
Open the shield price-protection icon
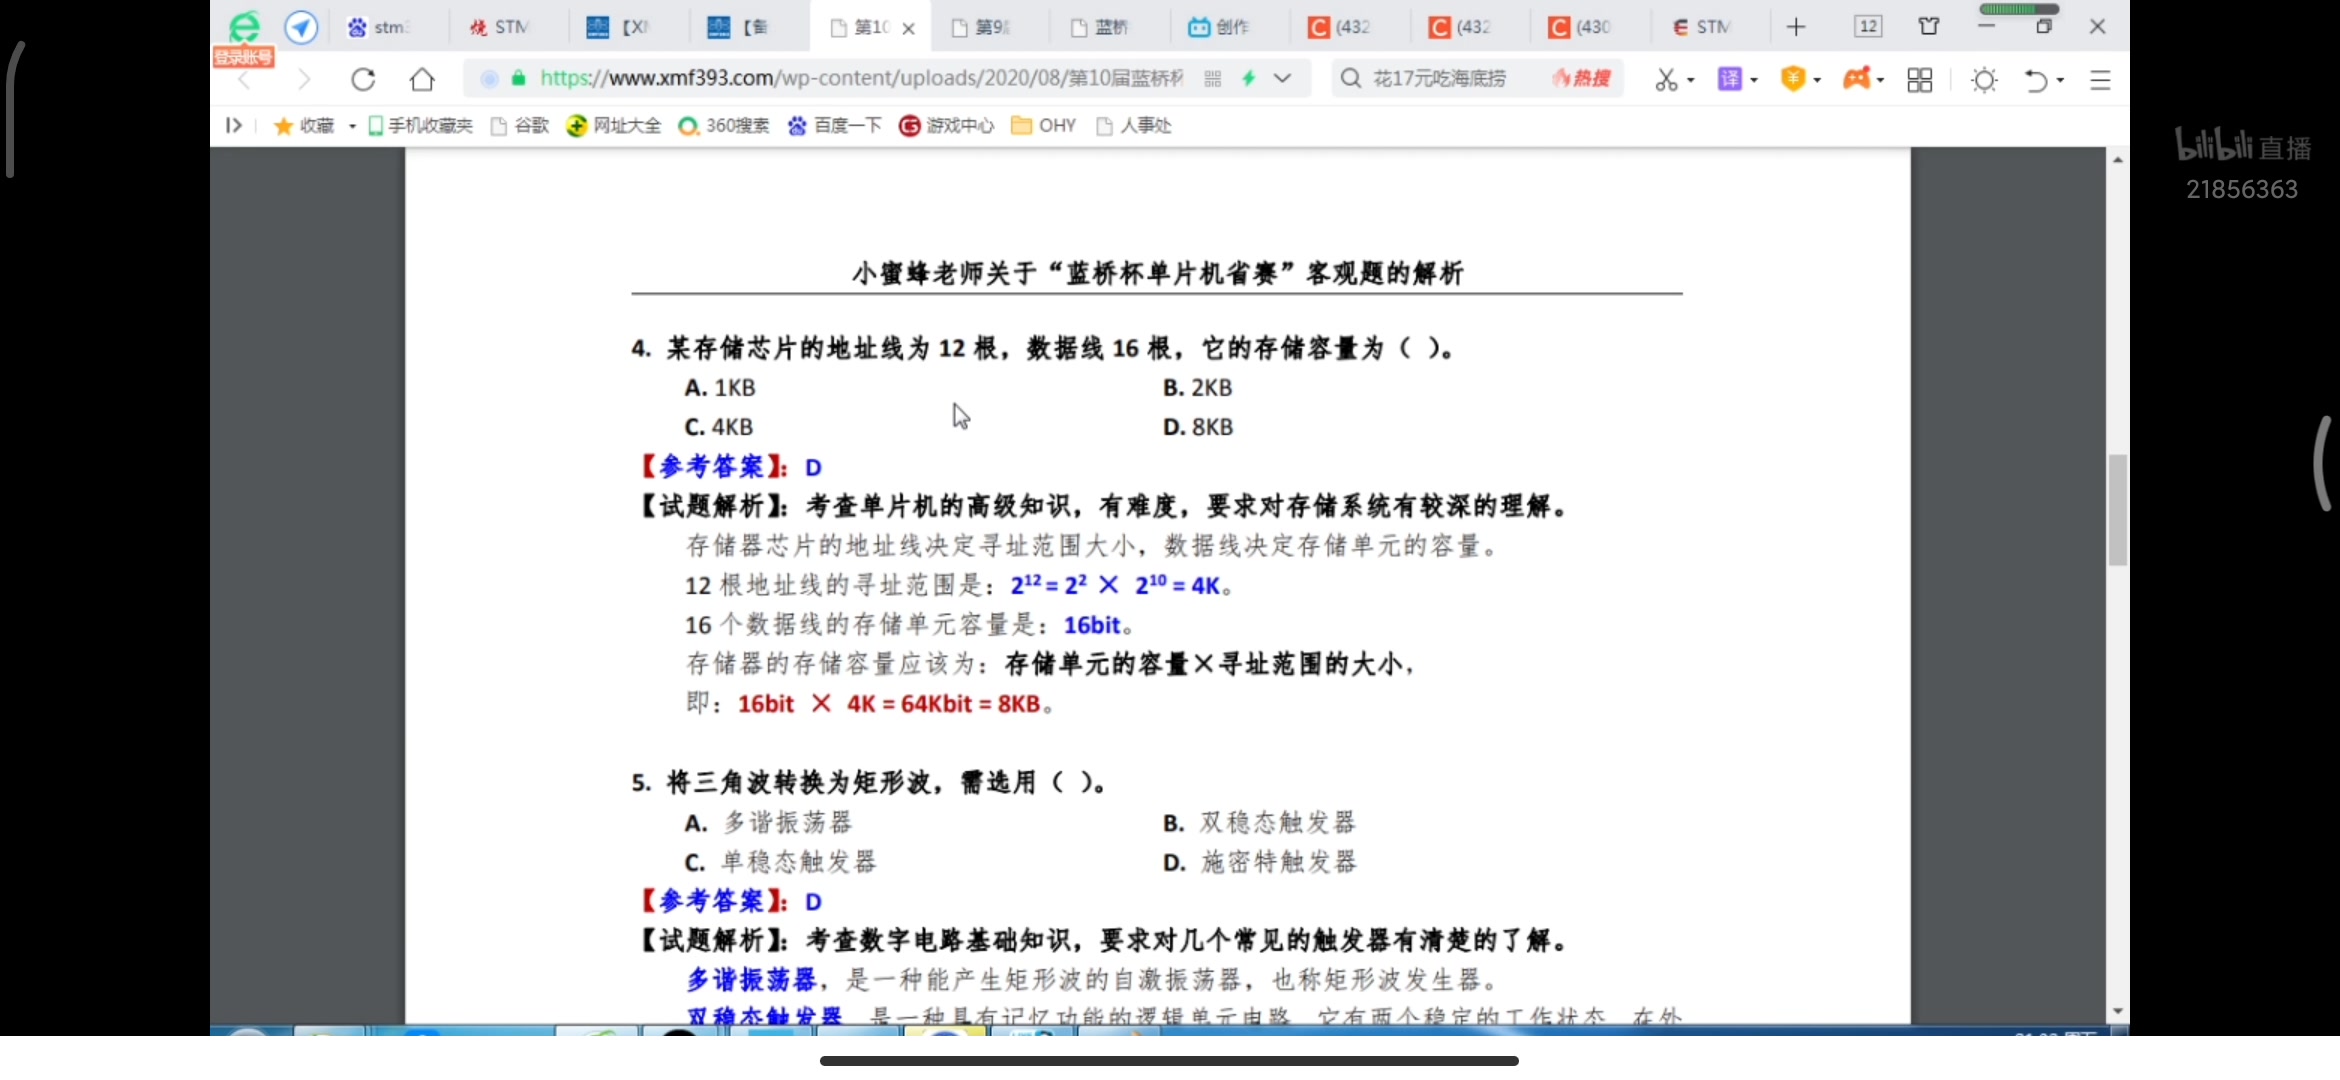pyautogui.click(x=1795, y=79)
